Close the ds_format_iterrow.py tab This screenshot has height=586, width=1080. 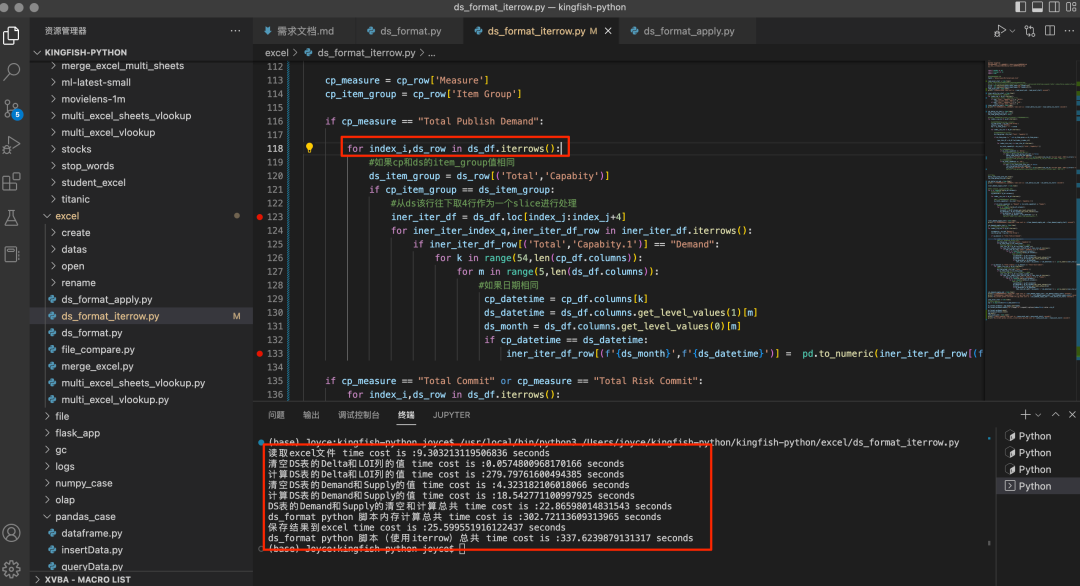pos(608,31)
